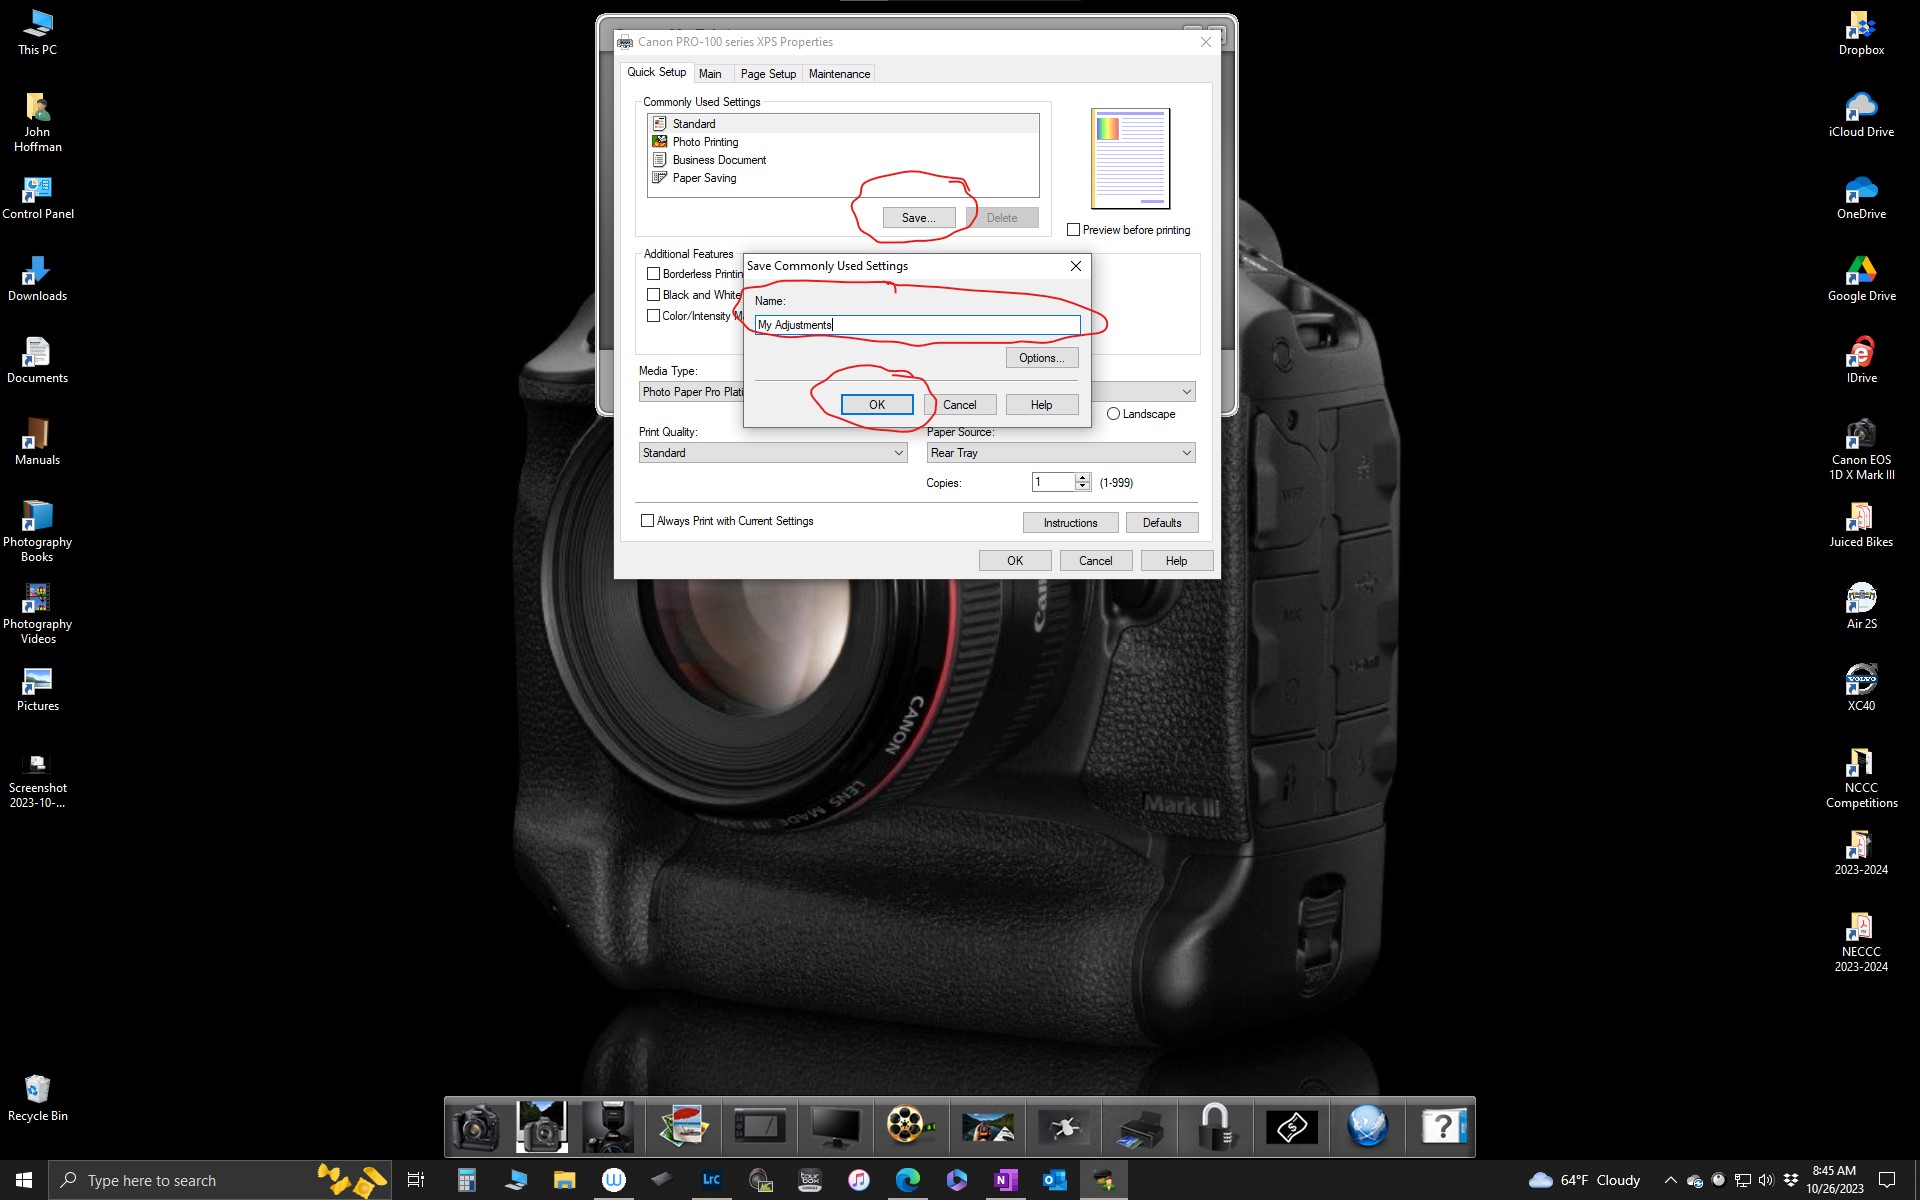Open Google Drive desktop shortcut
Viewport: 1920px width, 1200px height.
(1860, 274)
